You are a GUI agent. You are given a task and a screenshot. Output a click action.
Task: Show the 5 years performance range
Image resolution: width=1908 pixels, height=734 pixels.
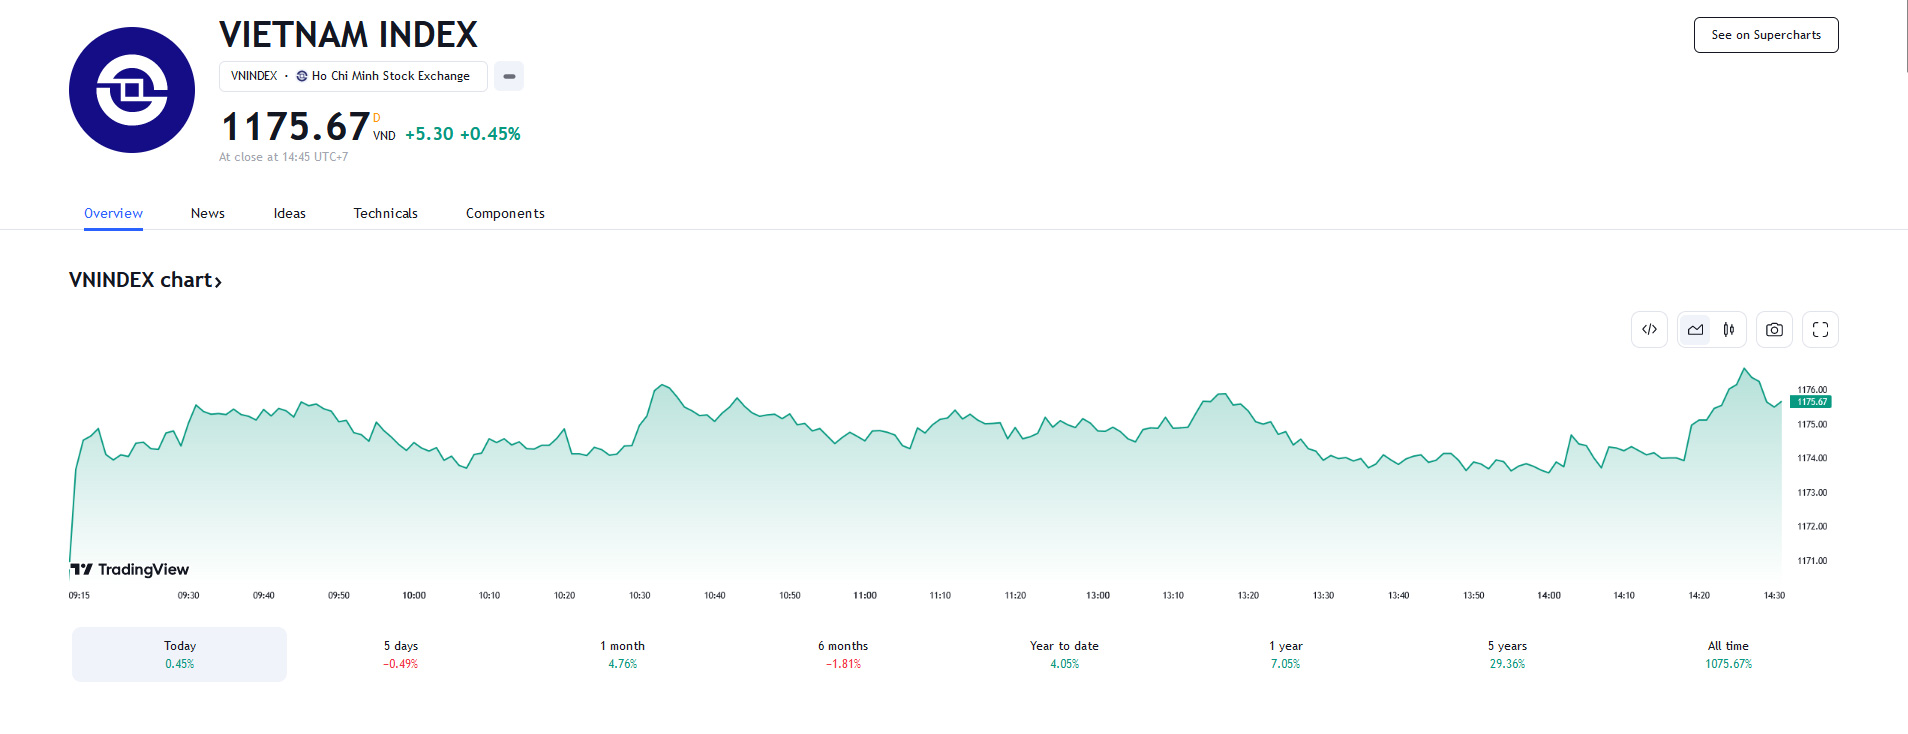1507,654
